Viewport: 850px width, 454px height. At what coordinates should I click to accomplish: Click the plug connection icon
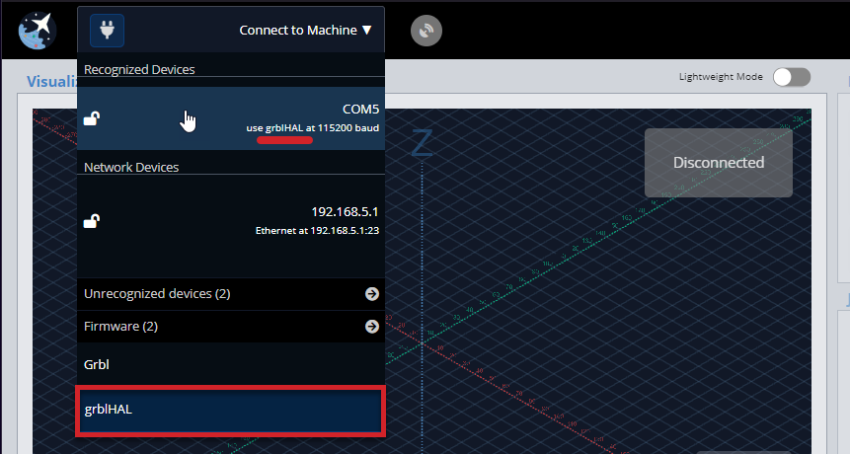(107, 30)
